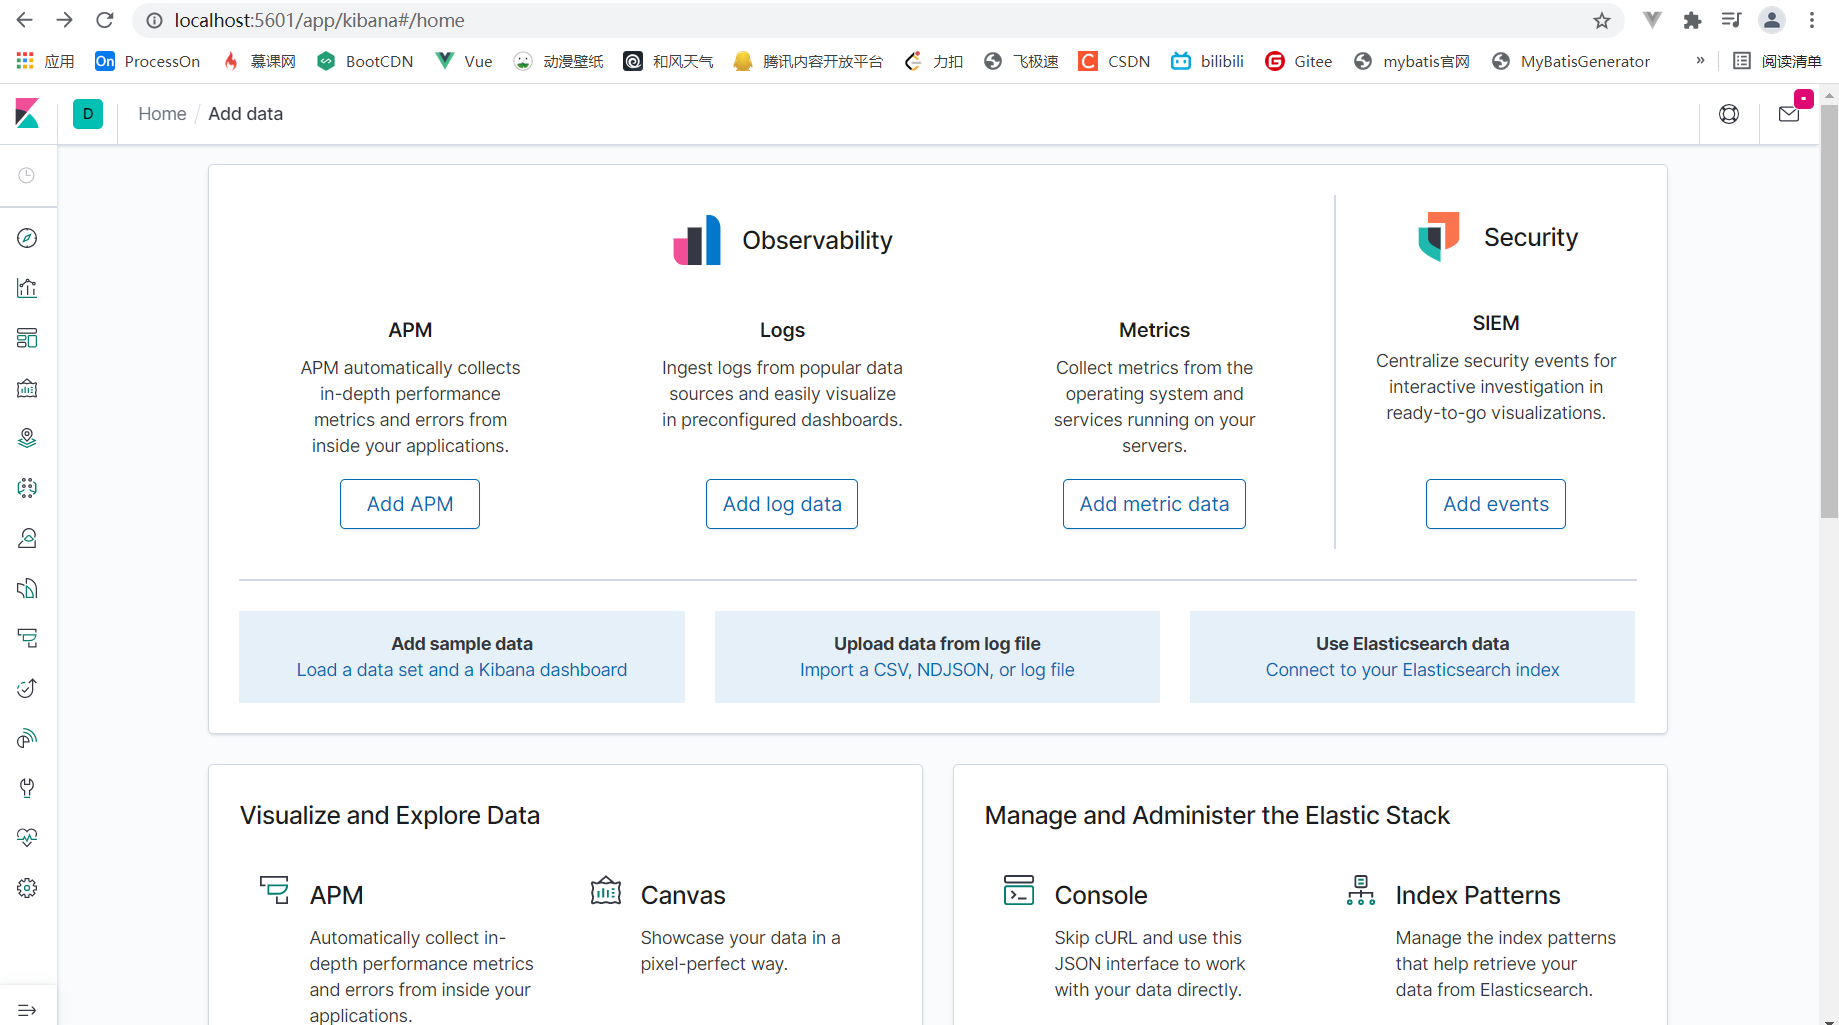Open the Chrome profile avatar
This screenshot has width=1839, height=1025.
pyautogui.click(x=1772, y=20)
